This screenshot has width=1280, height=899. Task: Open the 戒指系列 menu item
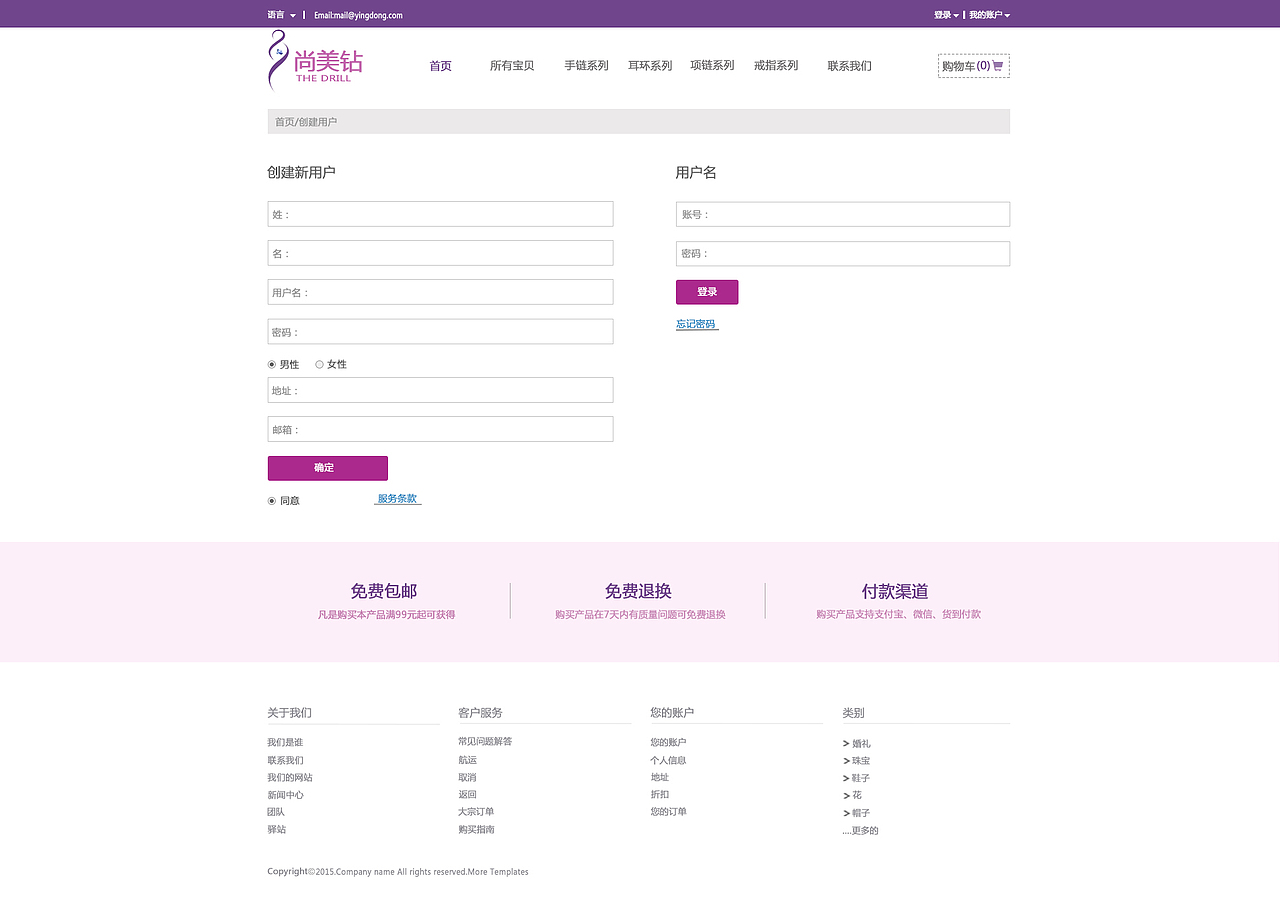(775, 65)
